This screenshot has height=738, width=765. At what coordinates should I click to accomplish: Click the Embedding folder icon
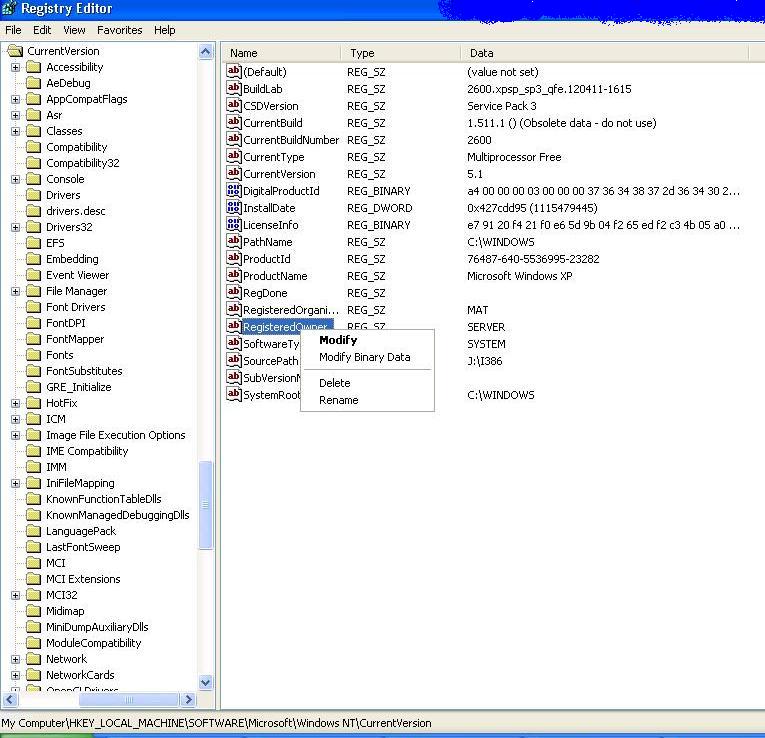click(33, 259)
